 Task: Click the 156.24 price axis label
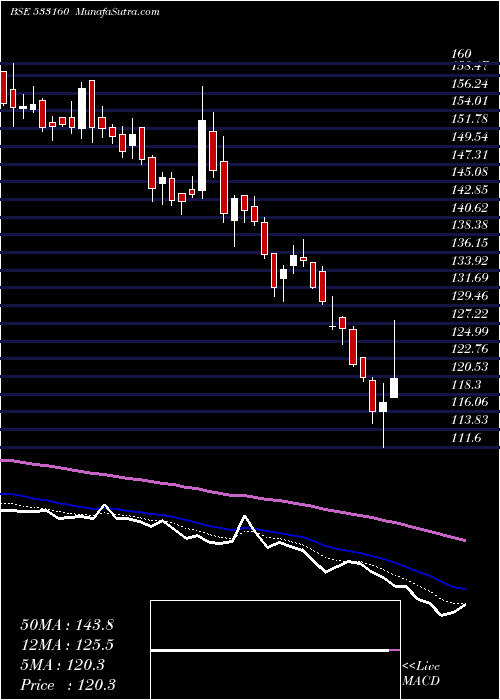(x=470, y=83)
